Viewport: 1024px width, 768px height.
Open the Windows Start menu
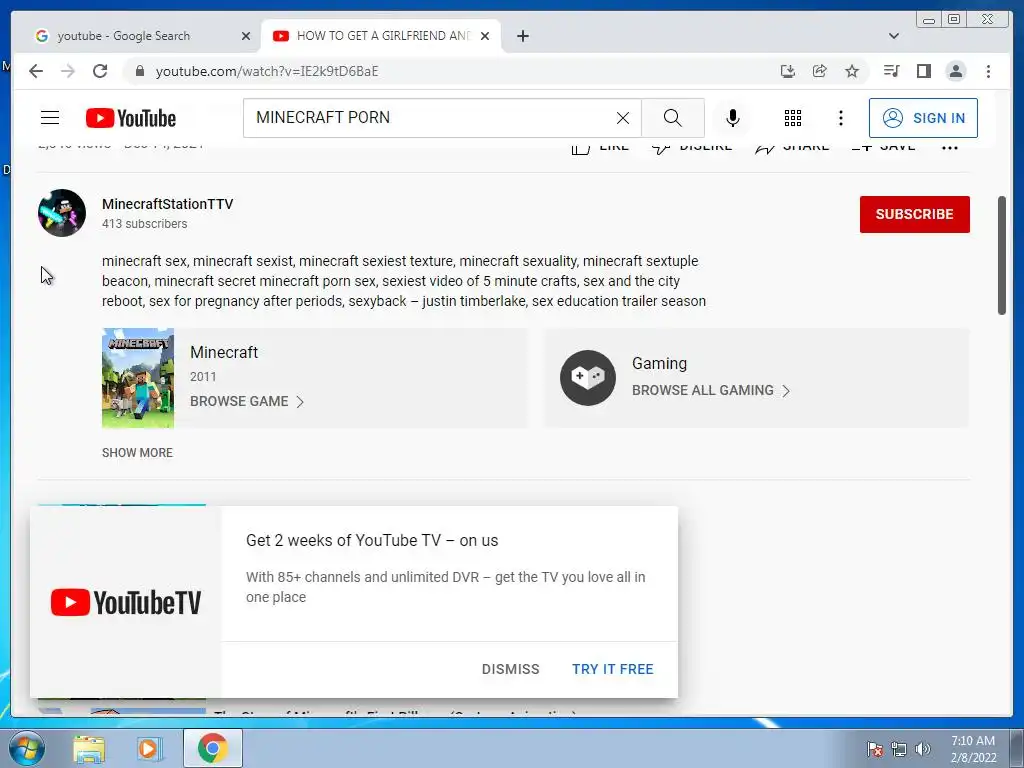[27, 748]
